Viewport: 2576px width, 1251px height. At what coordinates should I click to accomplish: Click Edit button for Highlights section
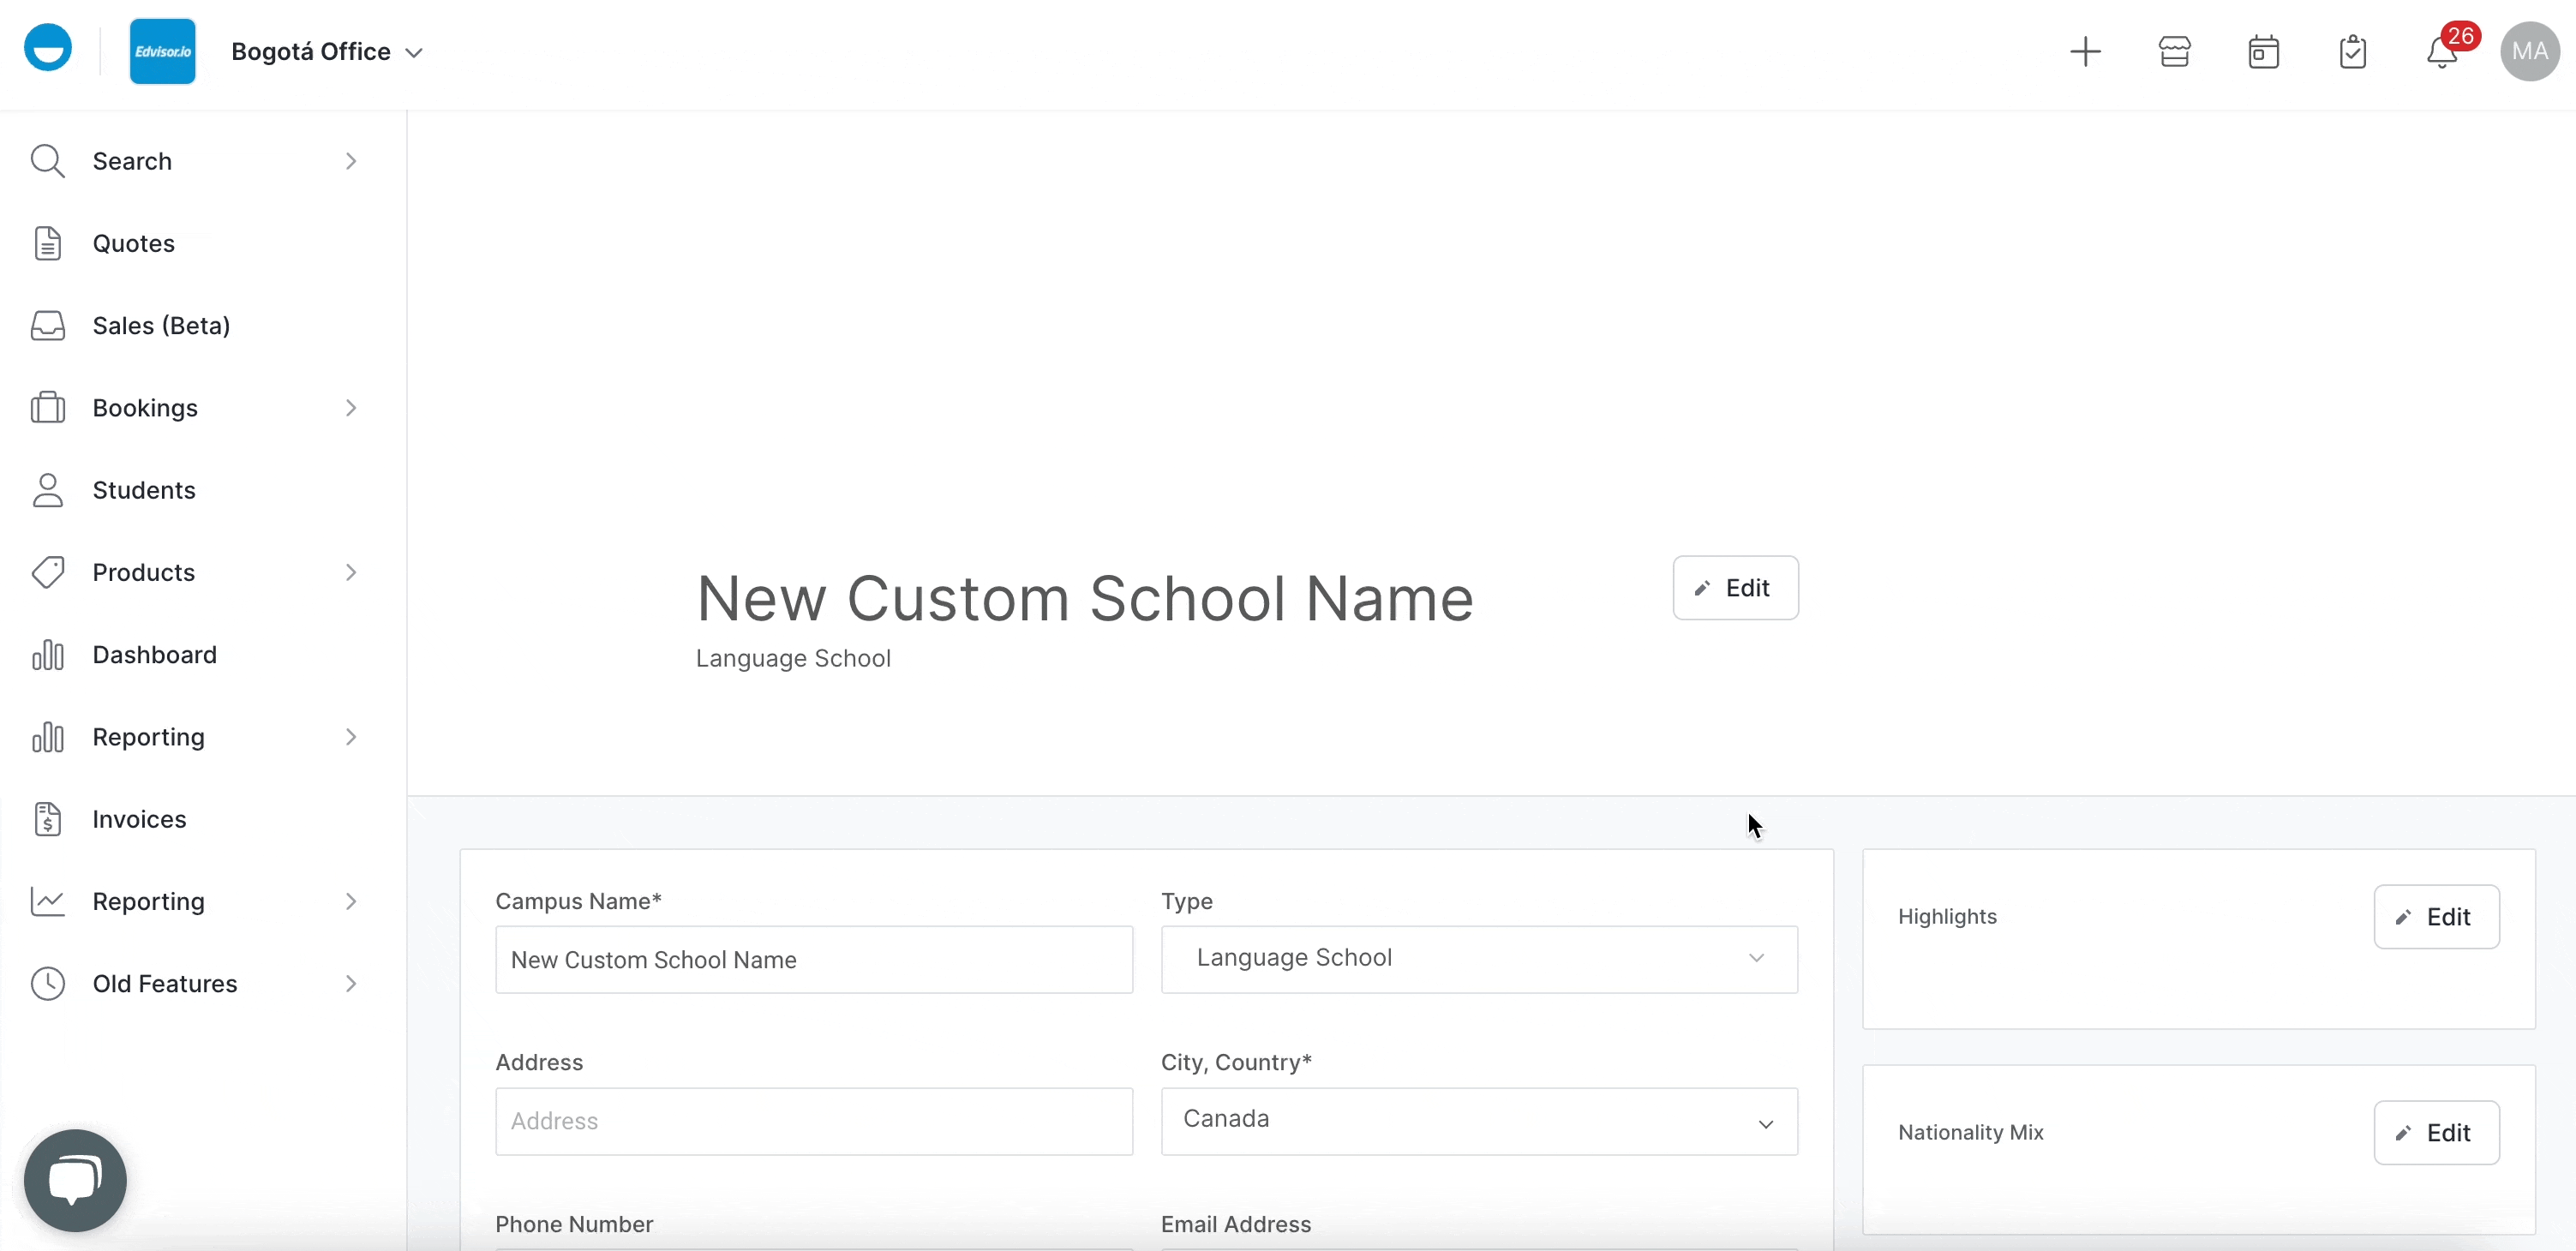(x=2436, y=916)
